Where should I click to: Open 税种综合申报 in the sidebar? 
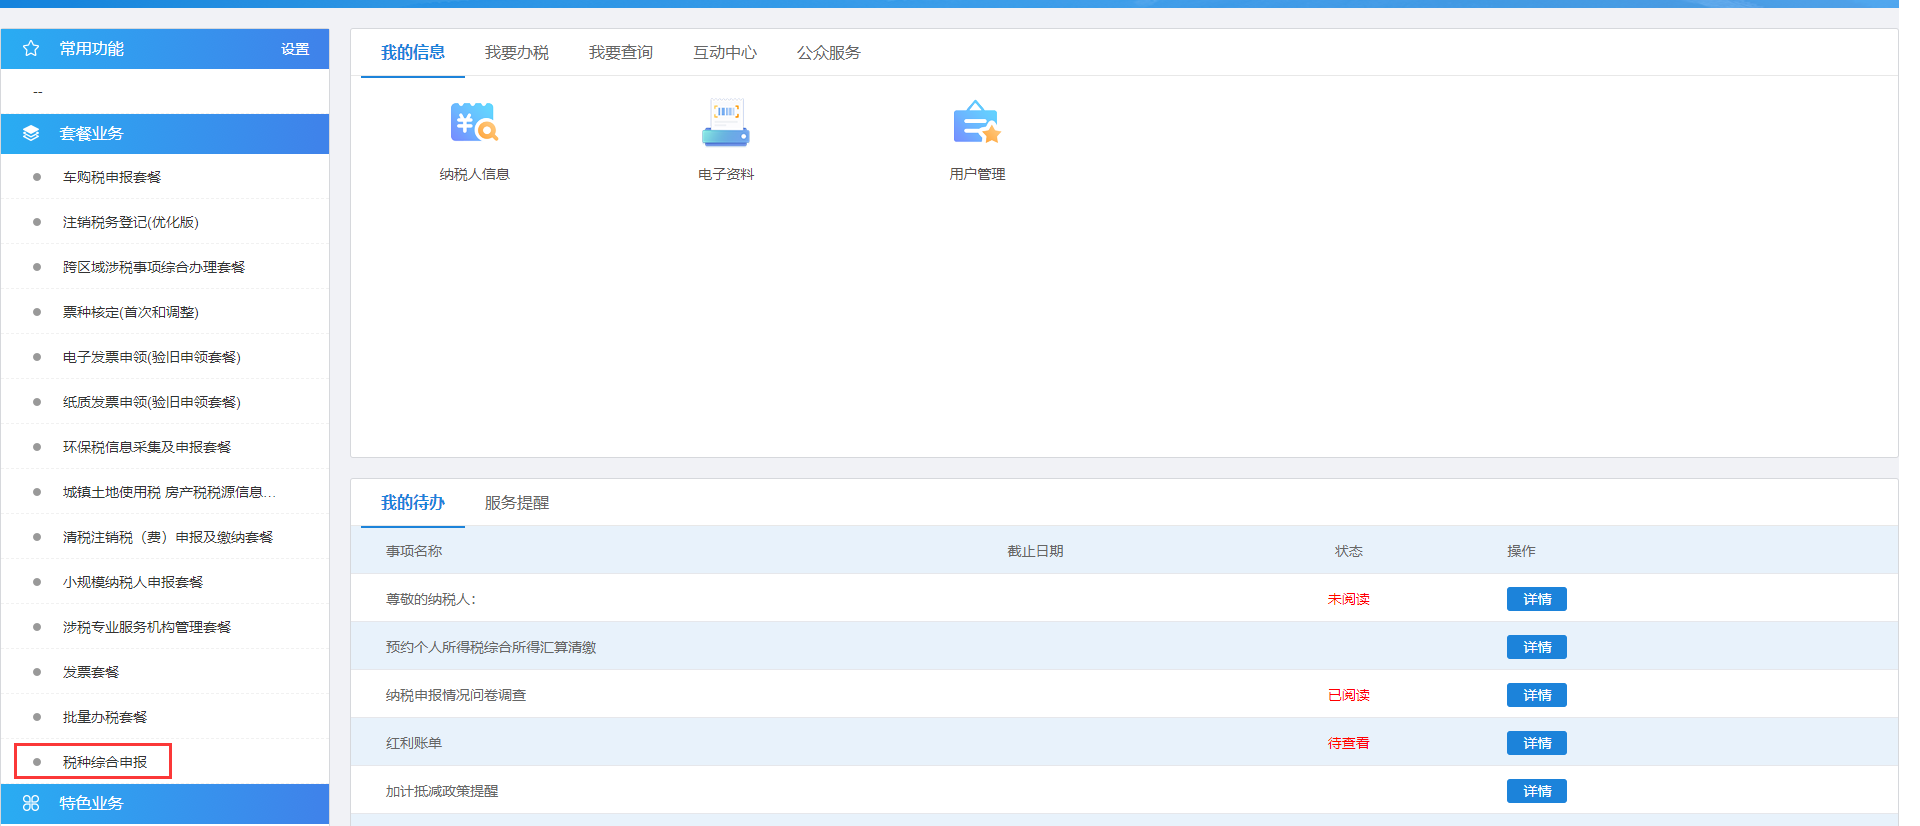click(x=105, y=762)
